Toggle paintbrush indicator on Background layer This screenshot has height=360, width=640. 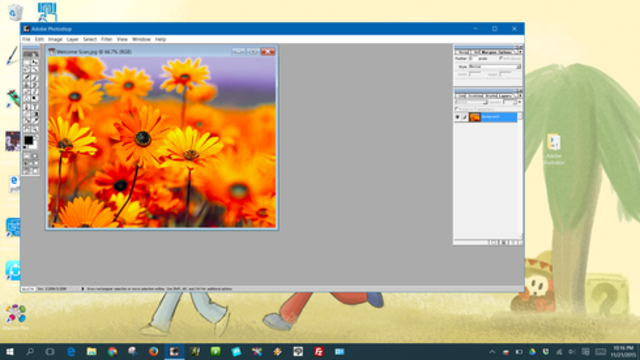464,117
